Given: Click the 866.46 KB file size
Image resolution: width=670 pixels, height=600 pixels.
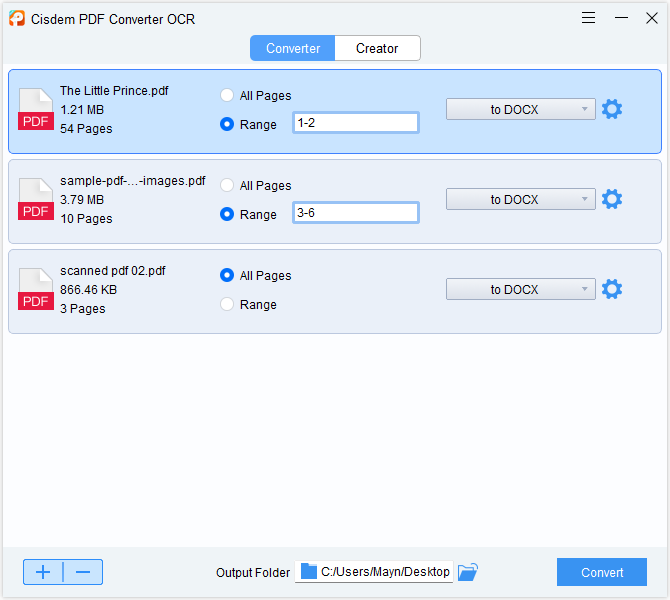Looking at the screenshot, I should click(88, 290).
